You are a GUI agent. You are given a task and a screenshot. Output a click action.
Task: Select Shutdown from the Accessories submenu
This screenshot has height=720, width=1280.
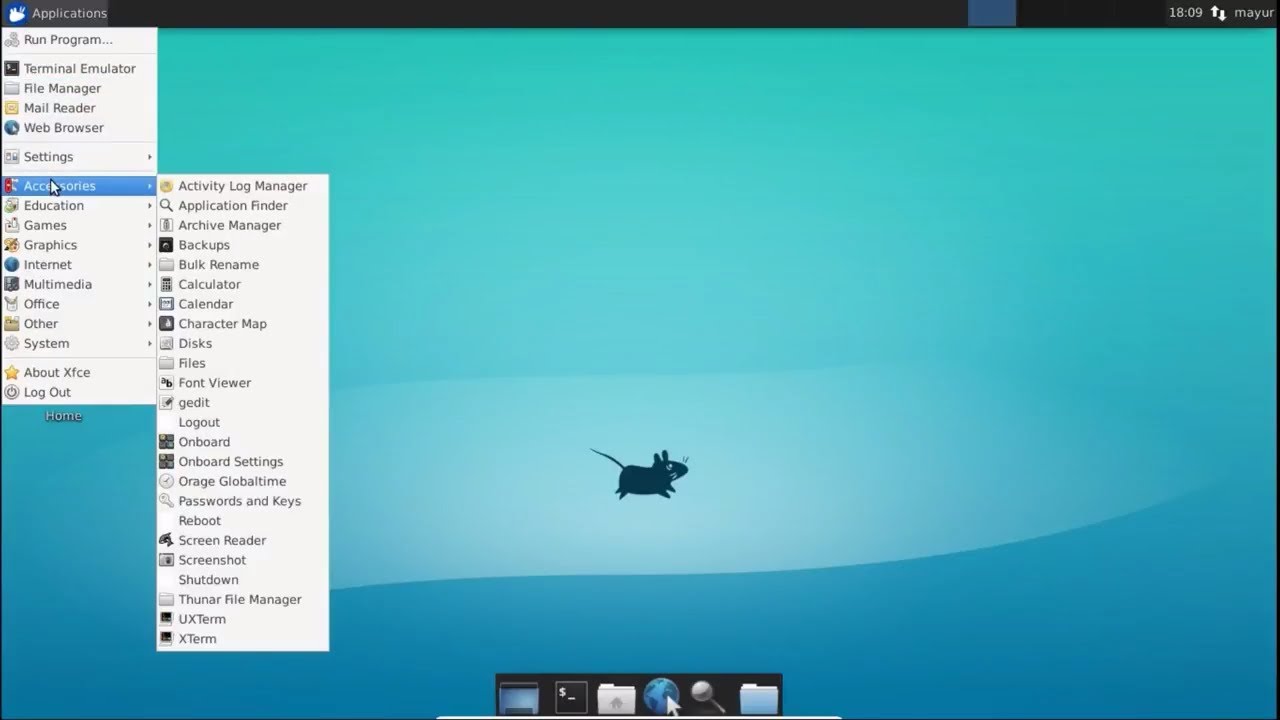[x=243, y=580]
